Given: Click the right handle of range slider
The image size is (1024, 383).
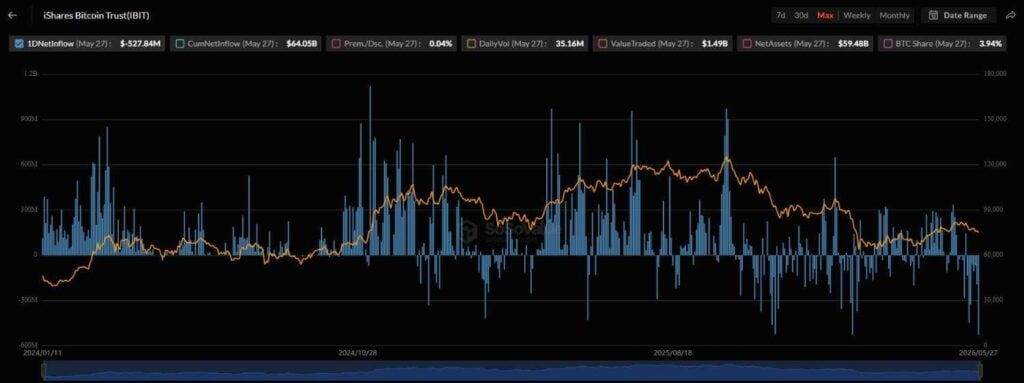Looking at the screenshot, I should click(x=980, y=371).
